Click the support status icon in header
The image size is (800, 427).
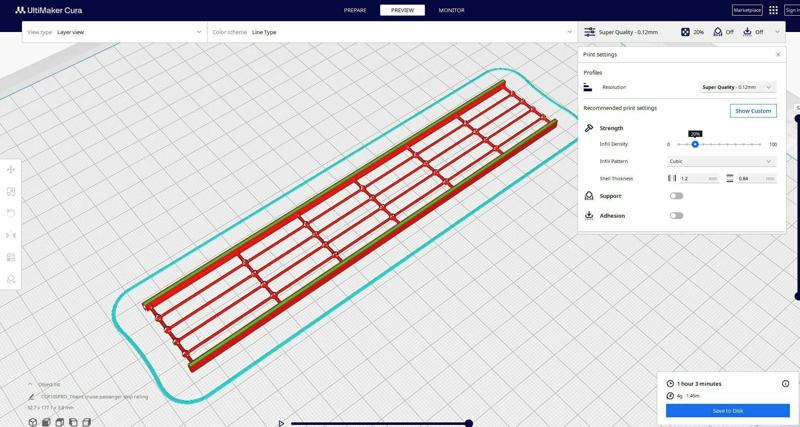(x=717, y=32)
